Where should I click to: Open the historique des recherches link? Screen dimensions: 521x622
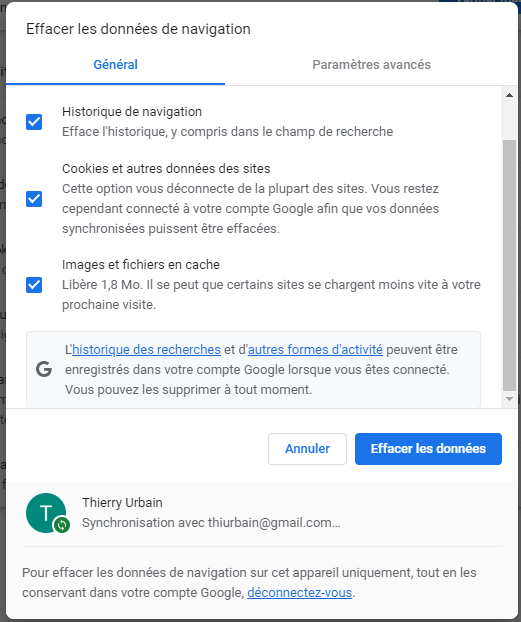tap(146, 349)
